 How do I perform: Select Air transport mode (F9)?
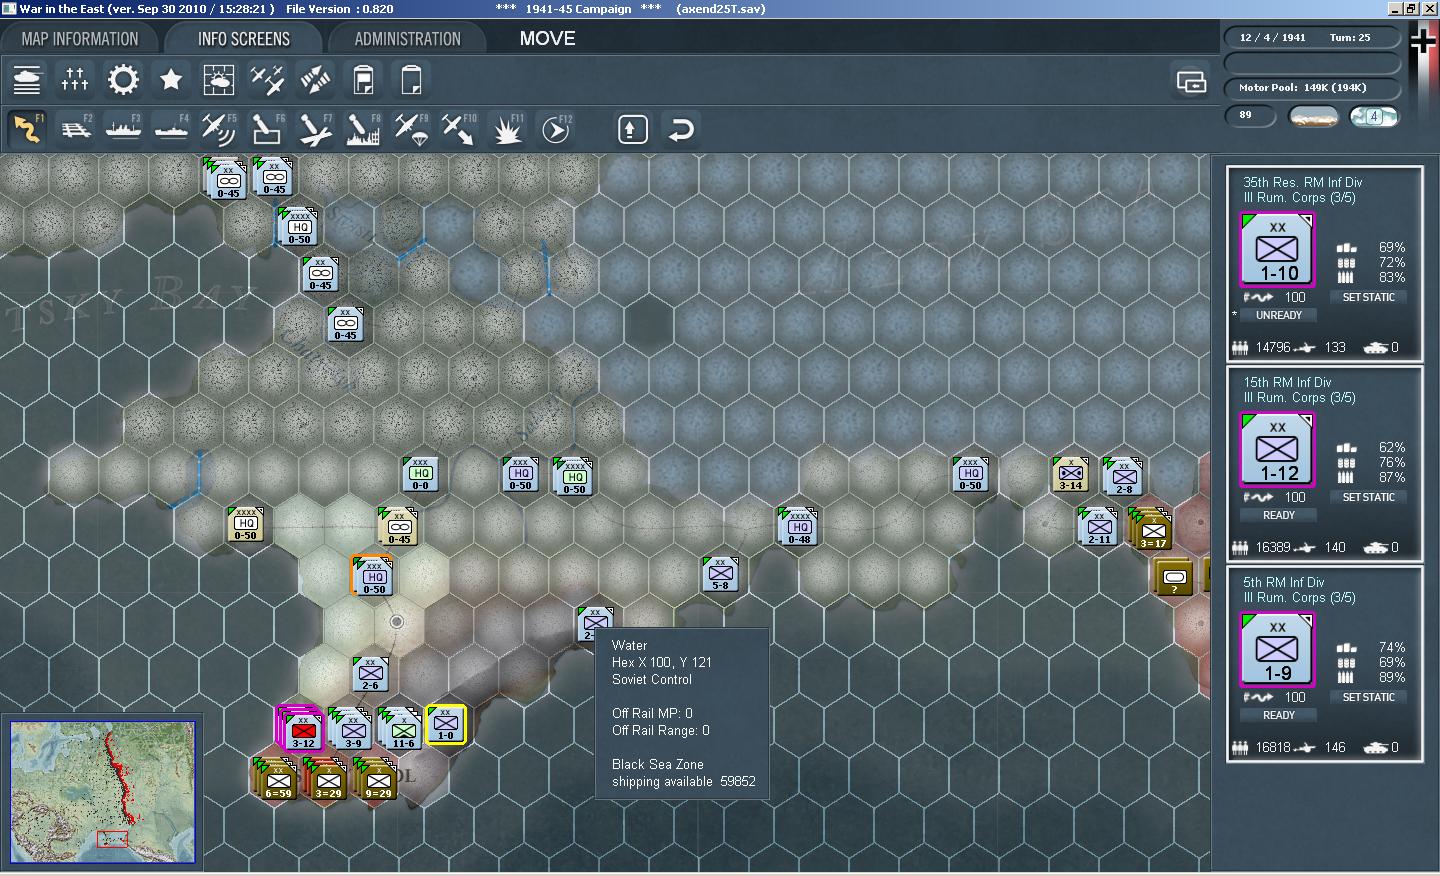(x=411, y=129)
